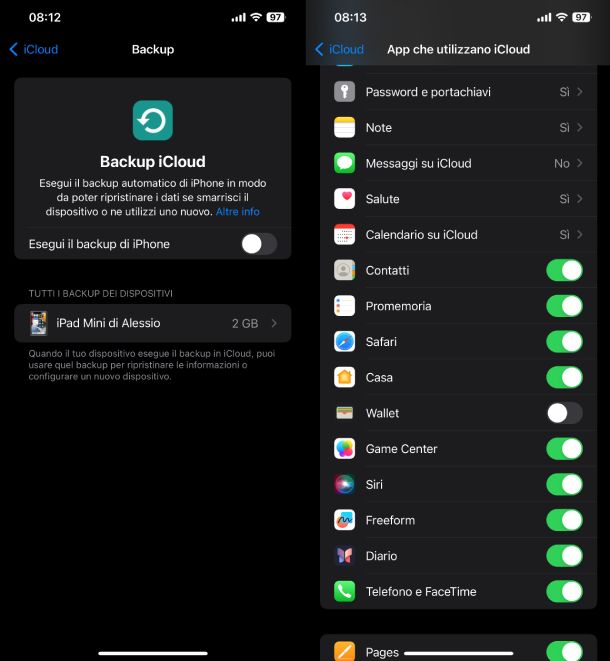Toggle the Pages switch
This screenshot has width=610, height=661.
coord(564,651)
